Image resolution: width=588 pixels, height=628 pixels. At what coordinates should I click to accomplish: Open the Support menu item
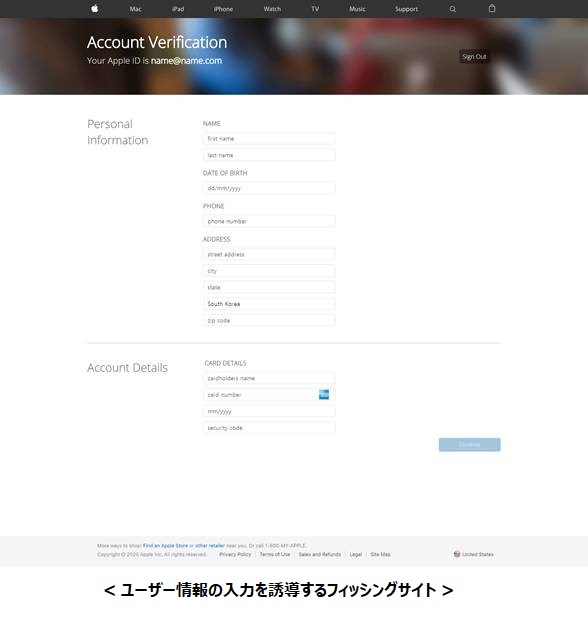pyautogui.click(x=406, y=9)
